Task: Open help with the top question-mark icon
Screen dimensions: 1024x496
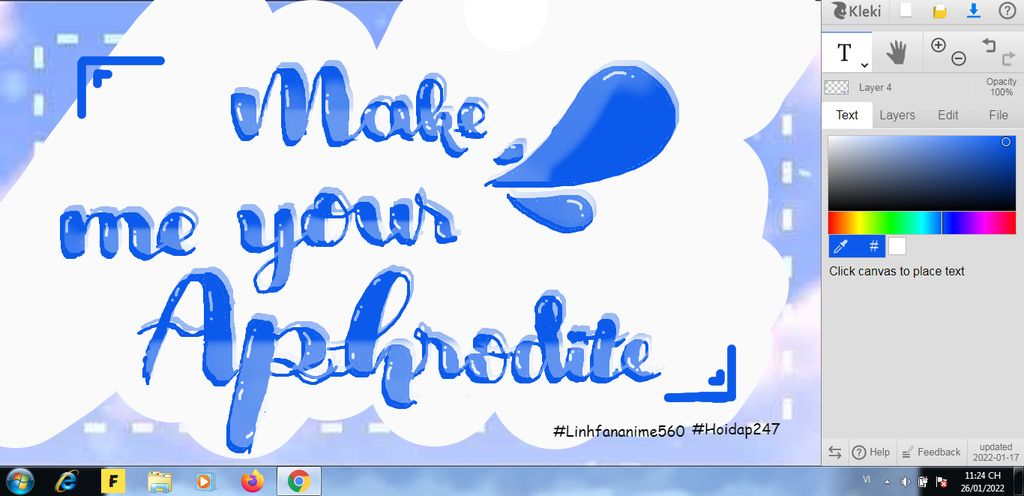Action: click(x=1008, y=10)
